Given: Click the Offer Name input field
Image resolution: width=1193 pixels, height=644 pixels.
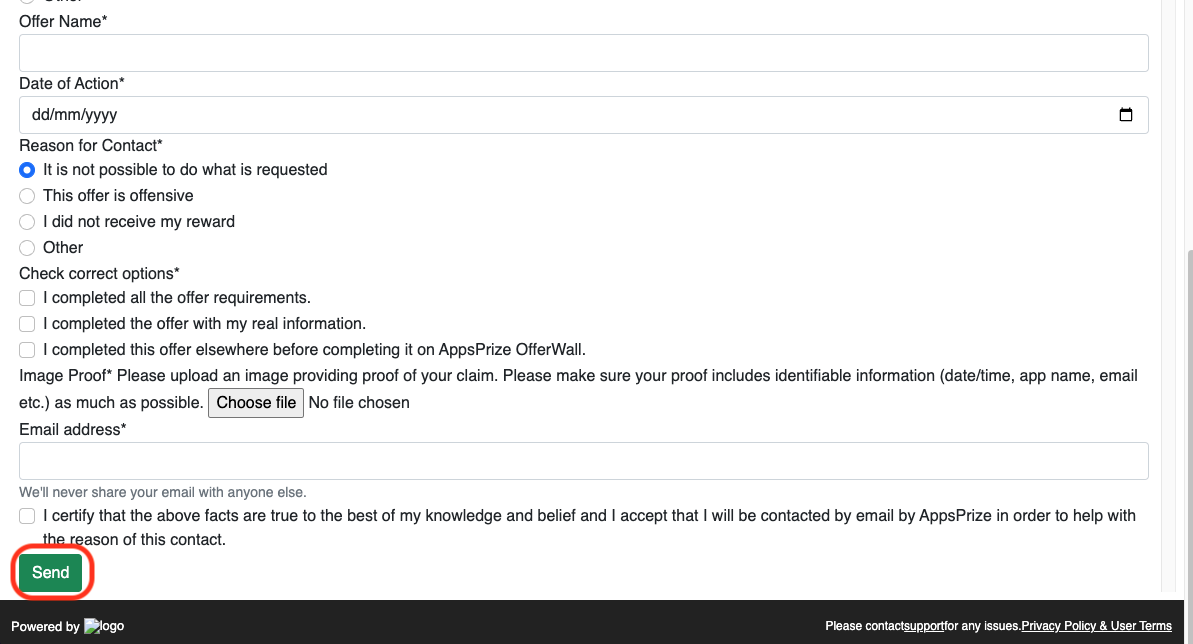Looking at the screenshot, I should [x=583, y=52].
